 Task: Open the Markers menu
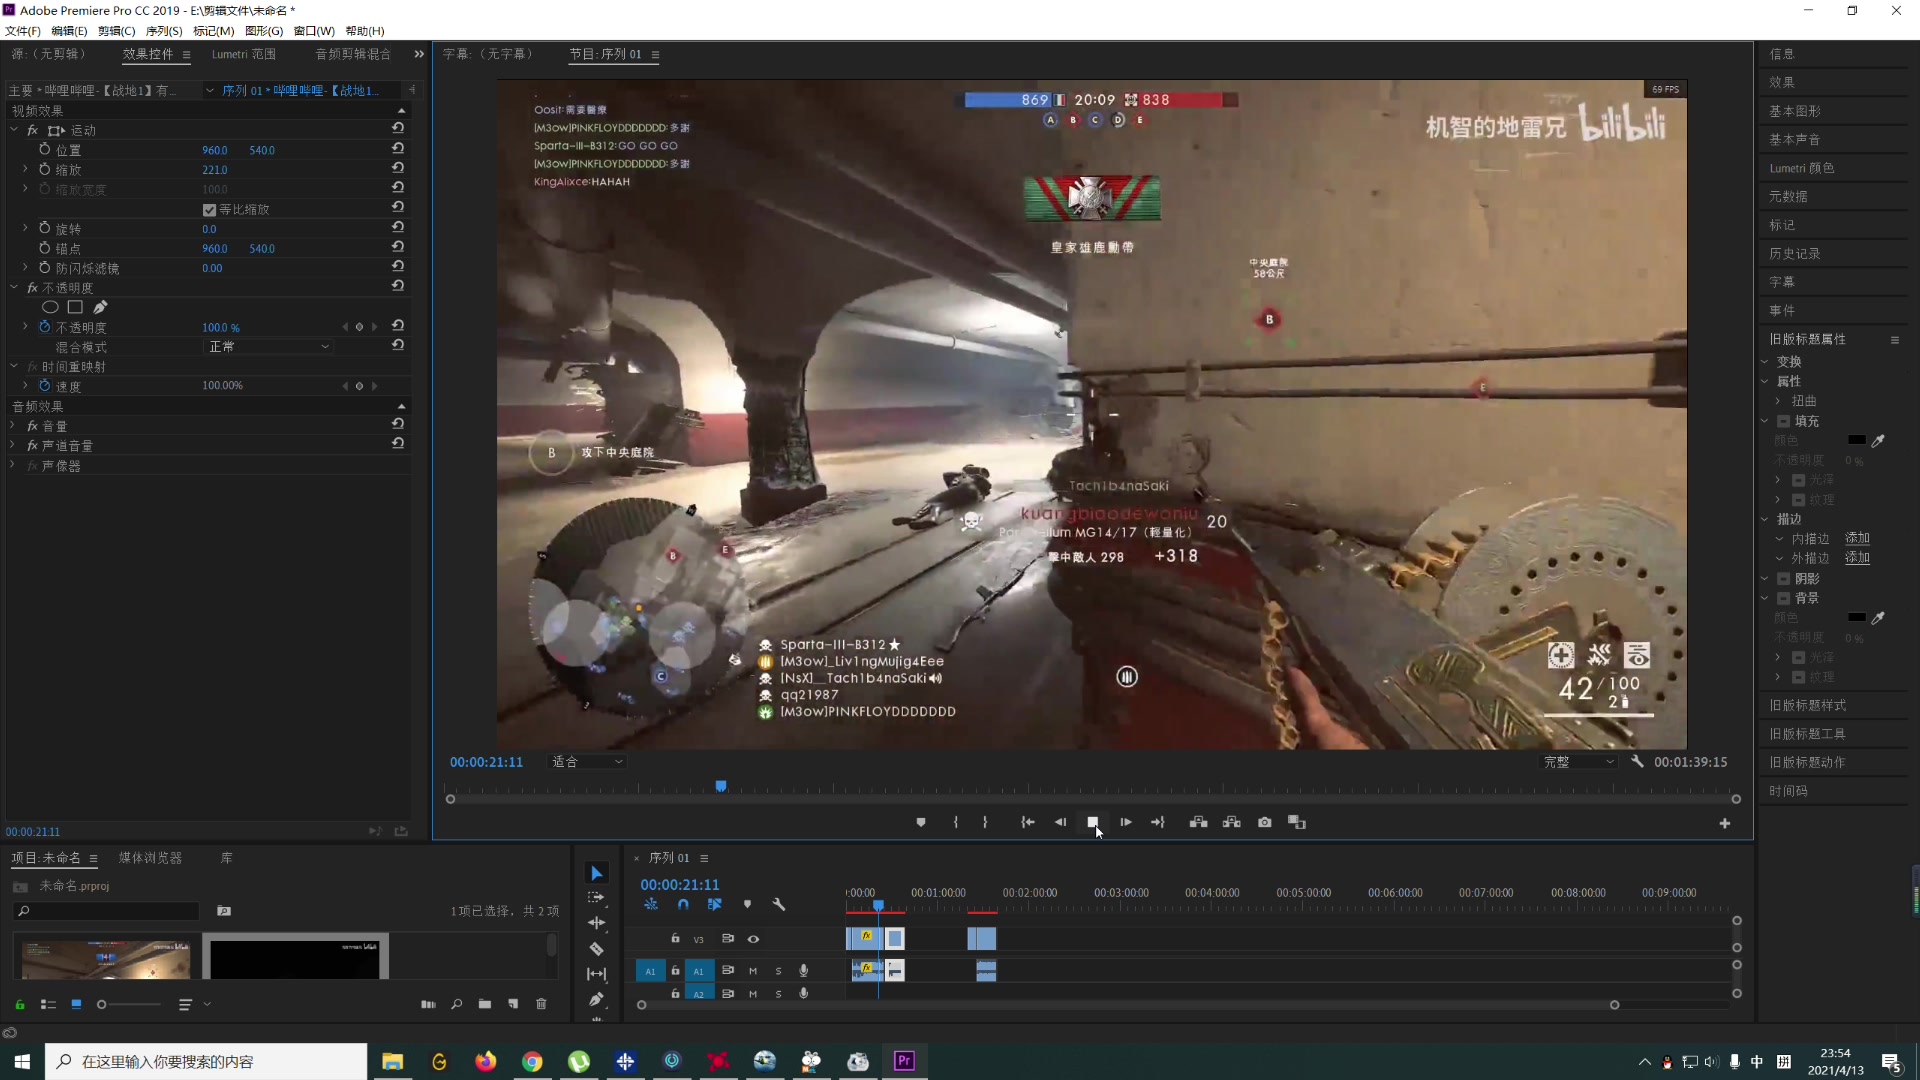point(213,31)
